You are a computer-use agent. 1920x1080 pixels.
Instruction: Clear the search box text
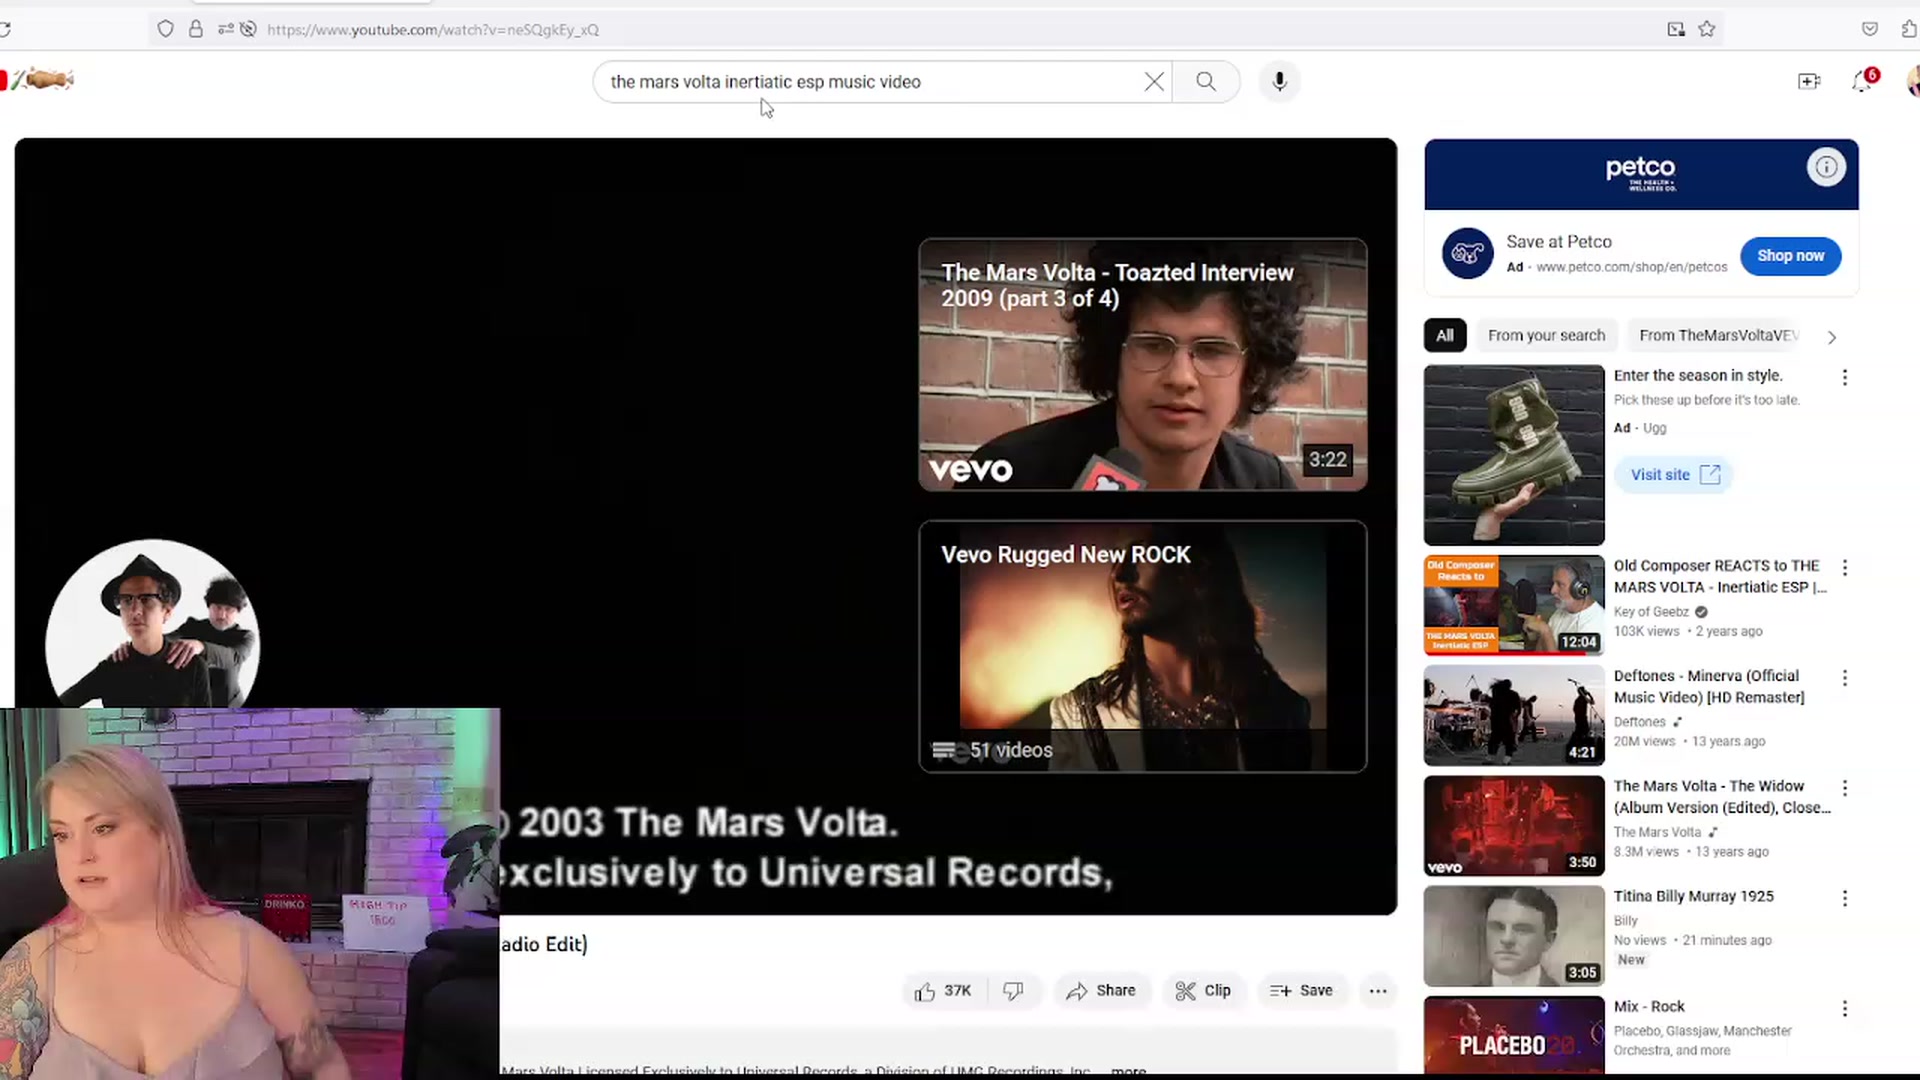click(1154, 82)
